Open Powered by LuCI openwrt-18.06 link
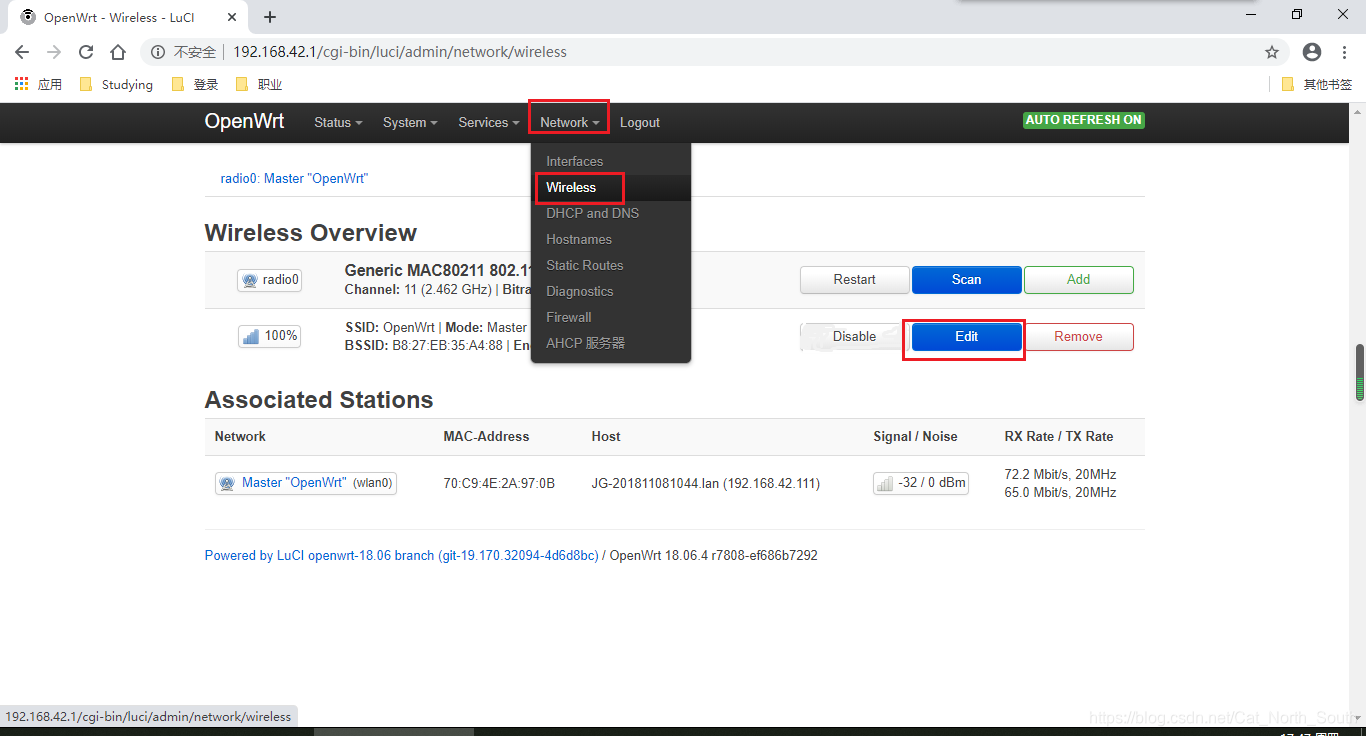 (x=401, y=555)
